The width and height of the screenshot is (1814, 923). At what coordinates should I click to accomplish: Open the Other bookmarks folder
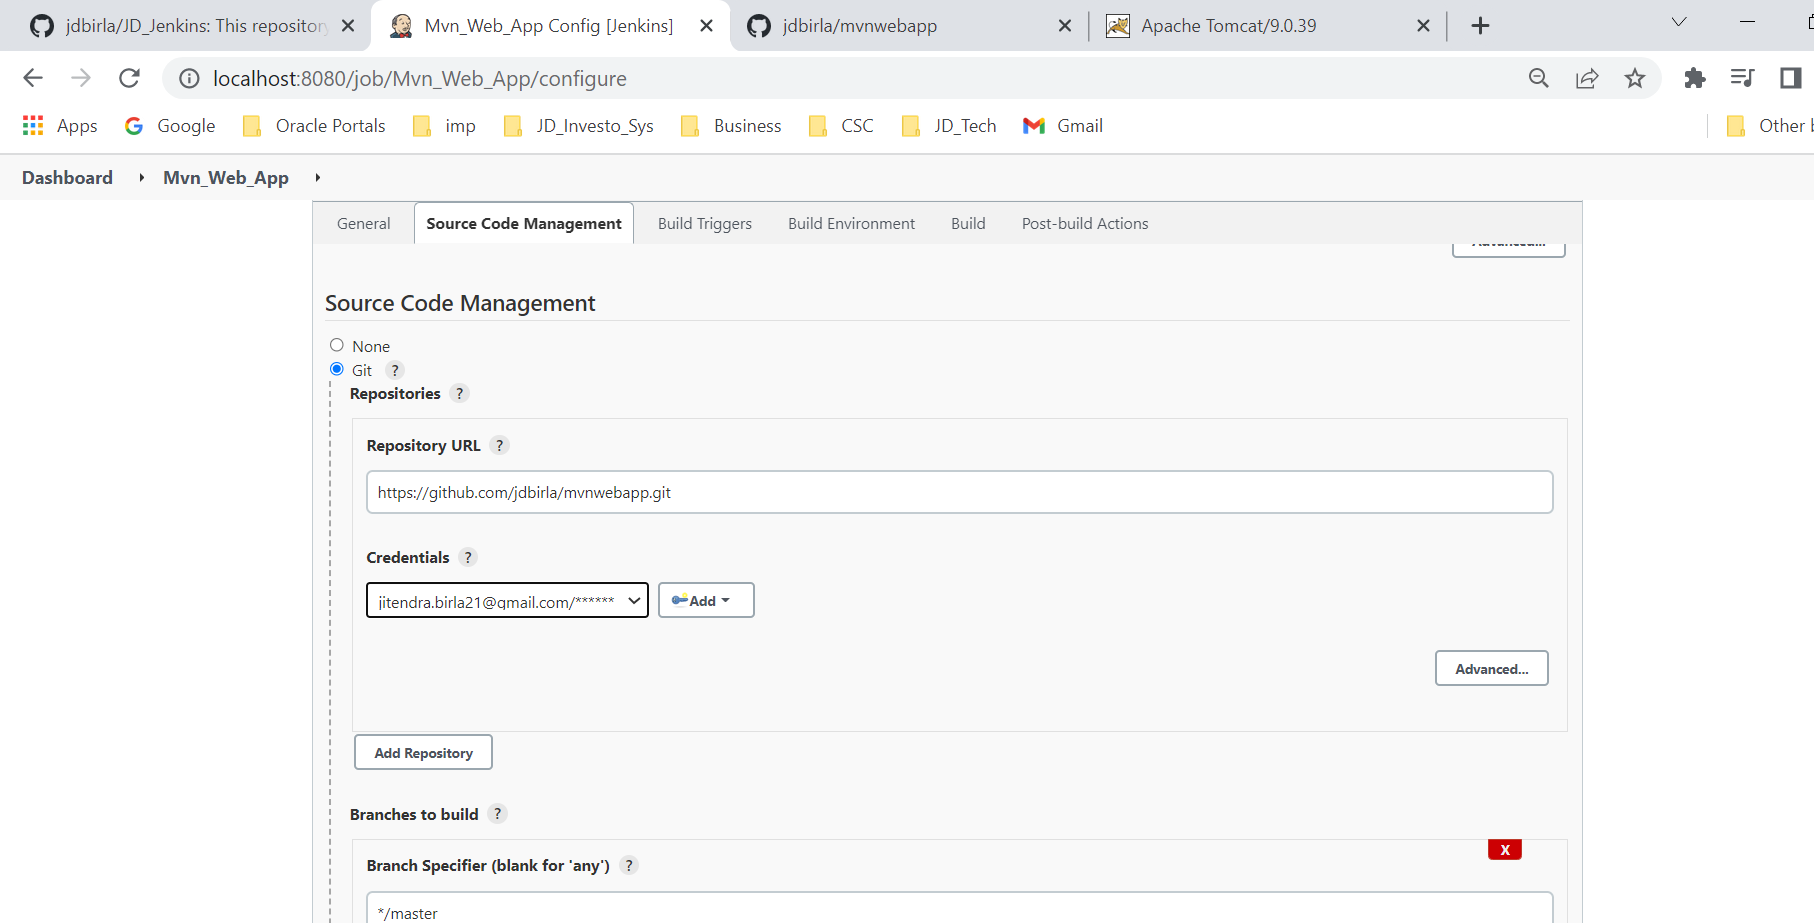(1769, 126)
